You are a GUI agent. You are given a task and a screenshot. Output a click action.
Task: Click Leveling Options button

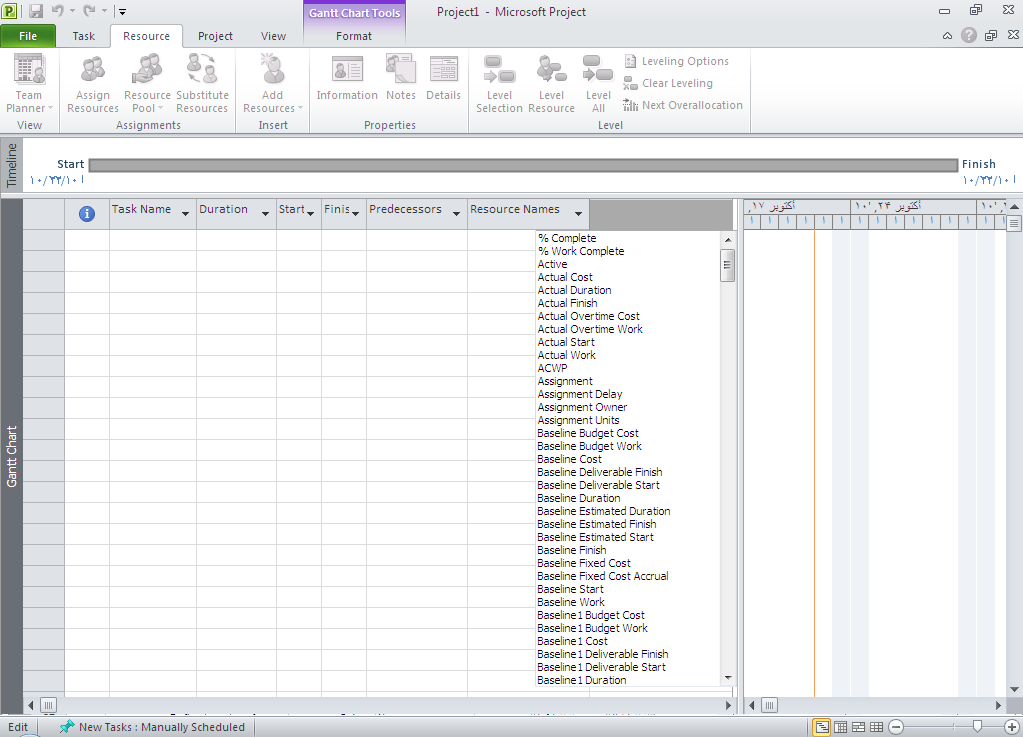click(676, 61)
